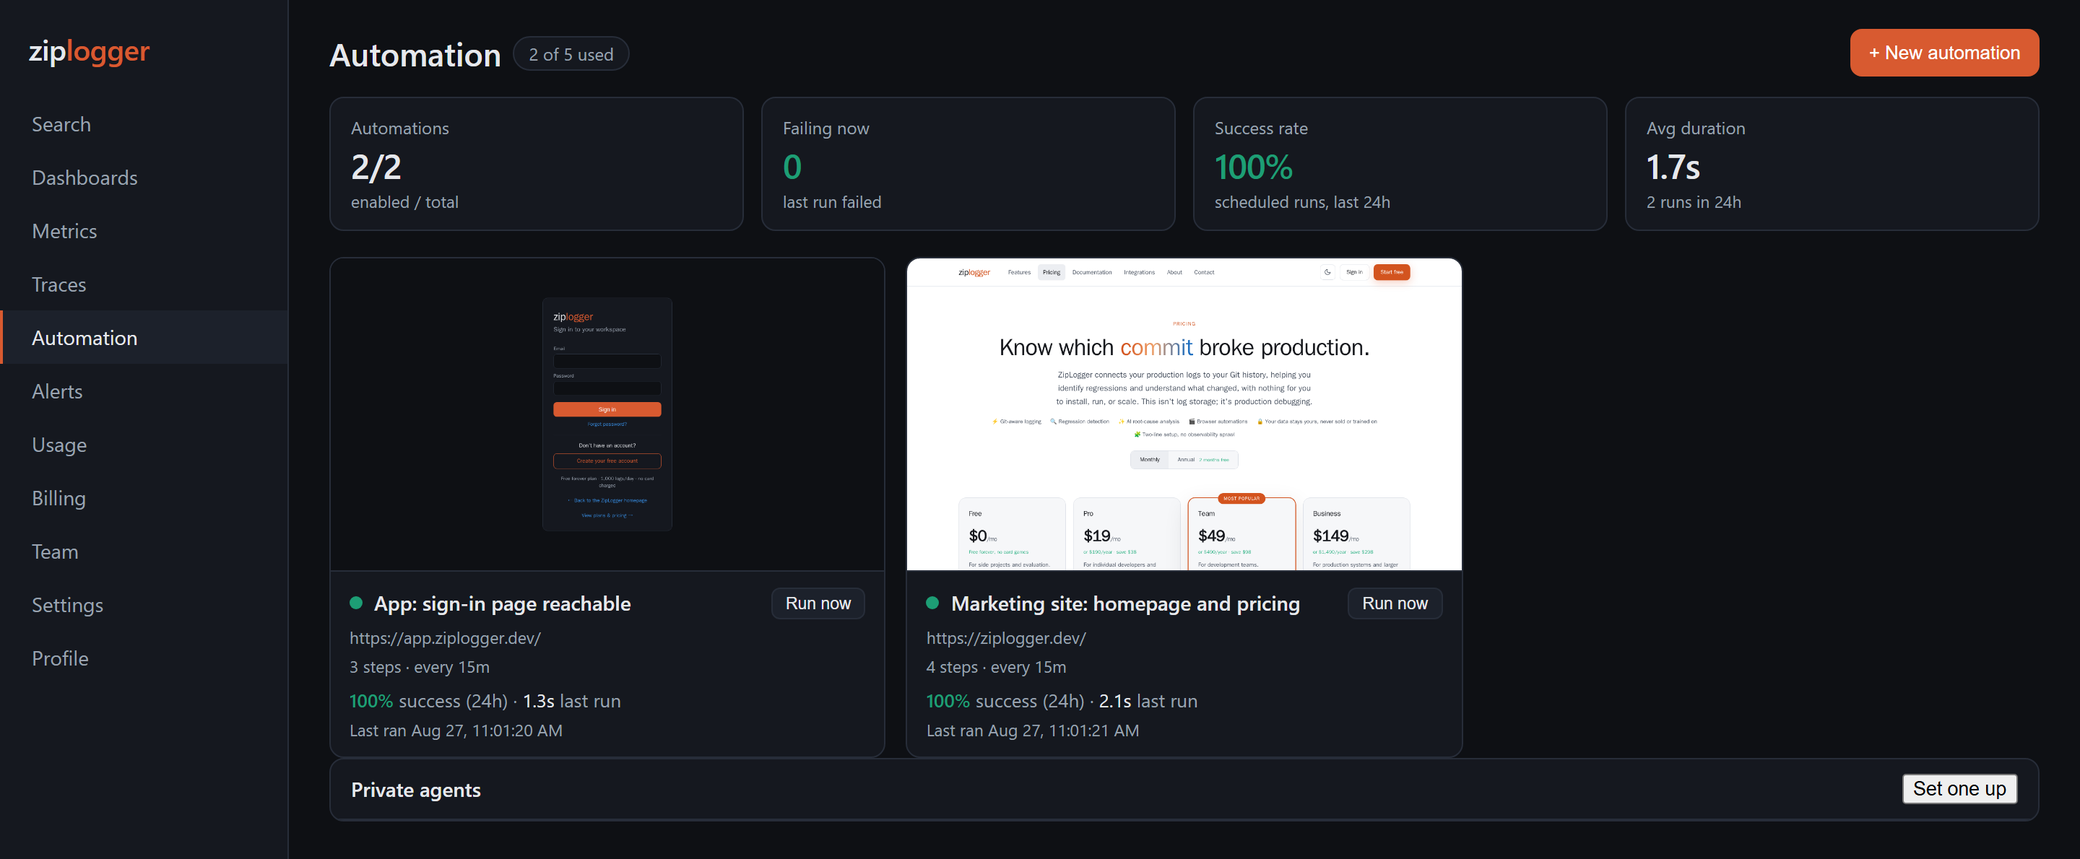Run the Marketing site automation now
The height and width of the screenshot is (859, 2080).
[1394, 603]
